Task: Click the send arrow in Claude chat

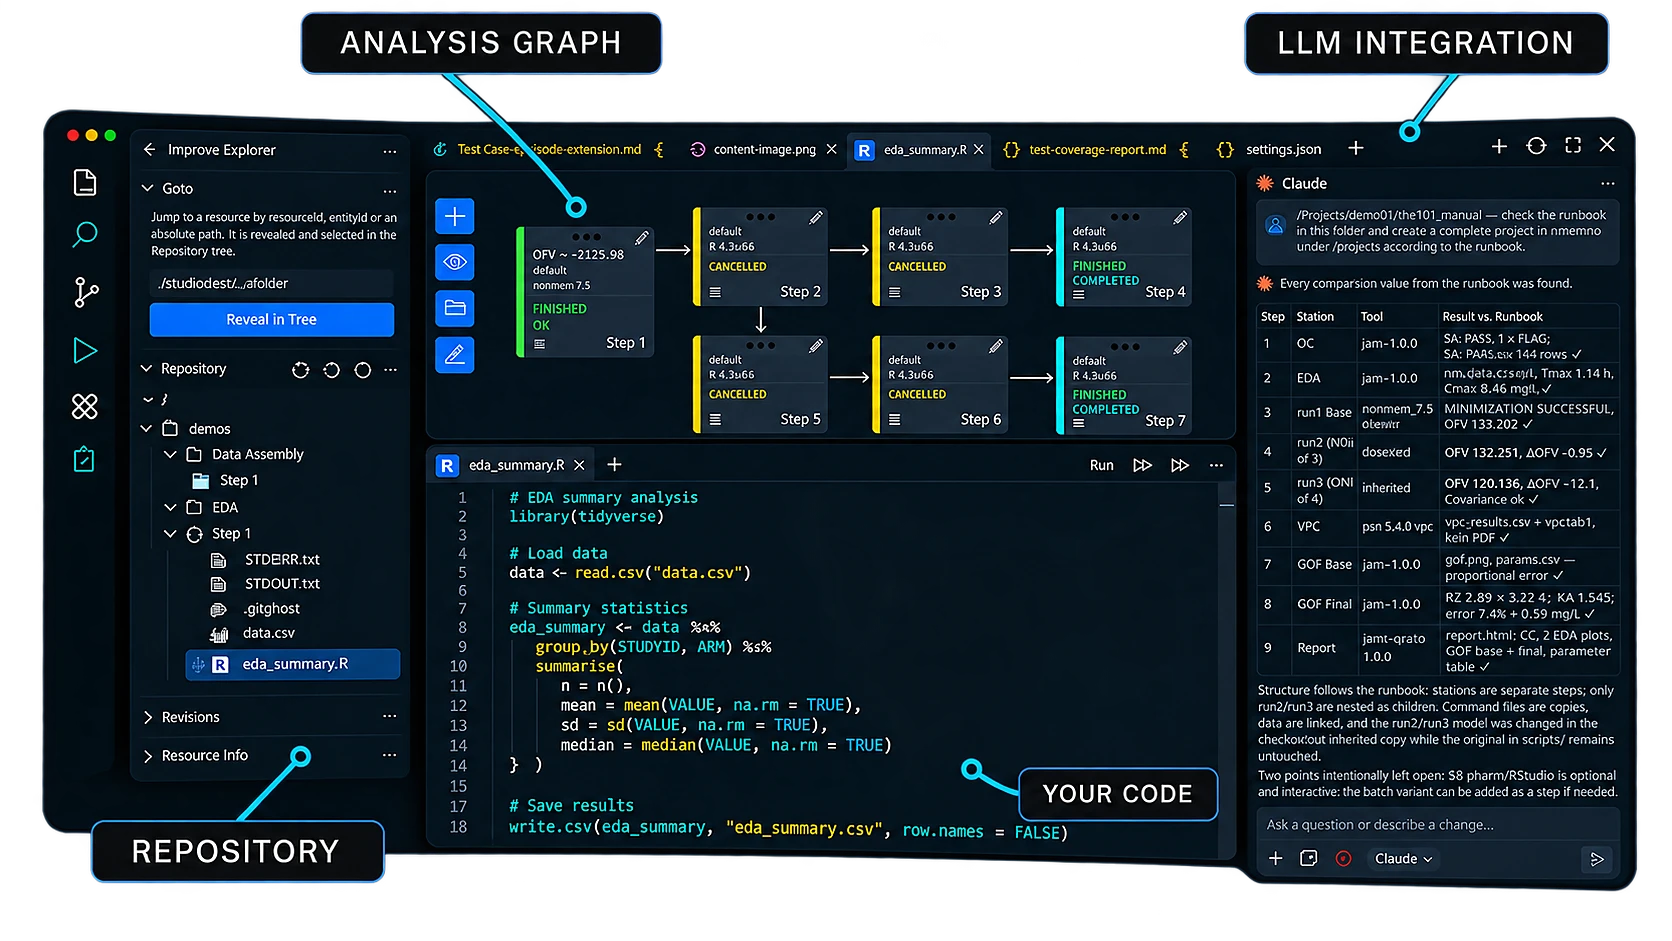Action: tap(1597, 859)
